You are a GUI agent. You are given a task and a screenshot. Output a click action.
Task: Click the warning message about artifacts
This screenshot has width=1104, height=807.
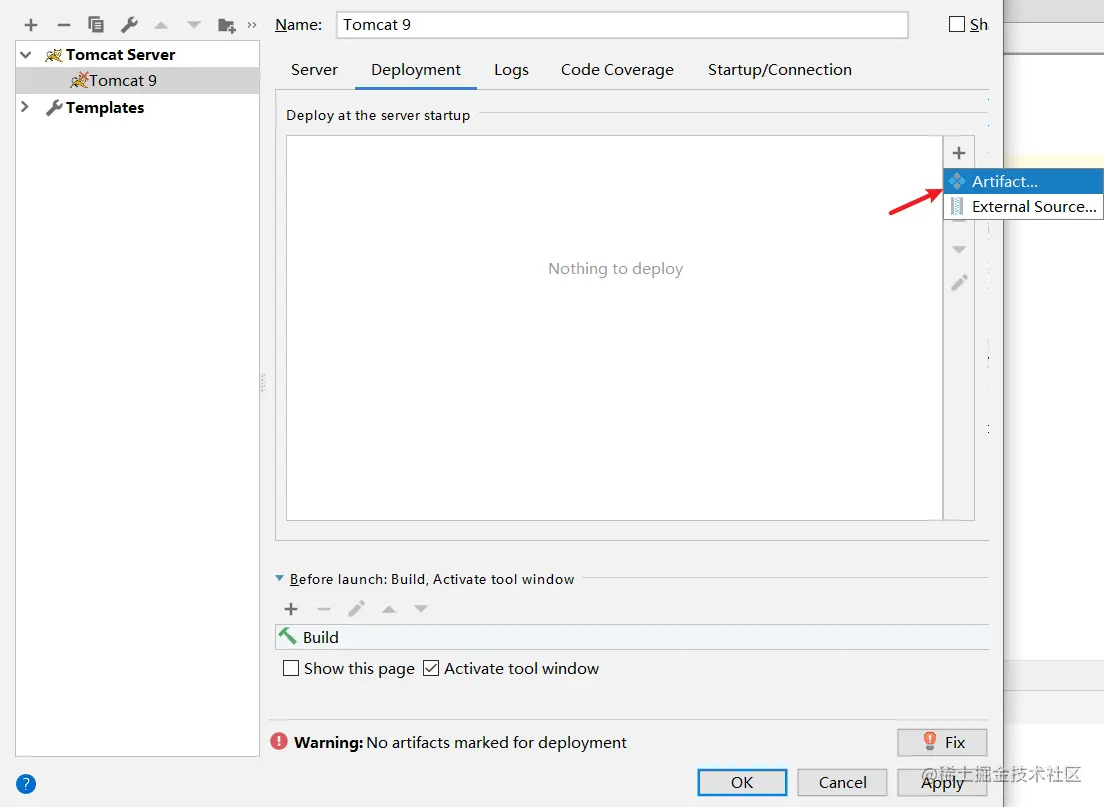(460, 742)
